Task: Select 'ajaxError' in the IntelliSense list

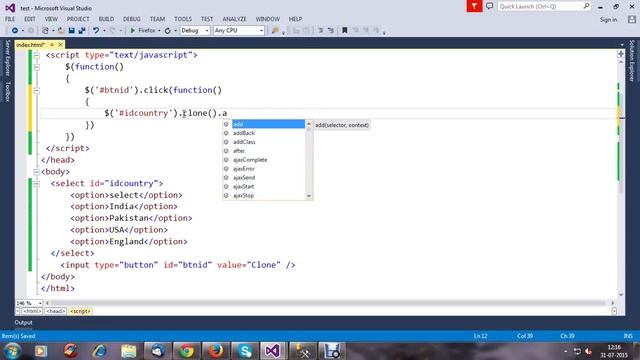Action: [268, 169]
